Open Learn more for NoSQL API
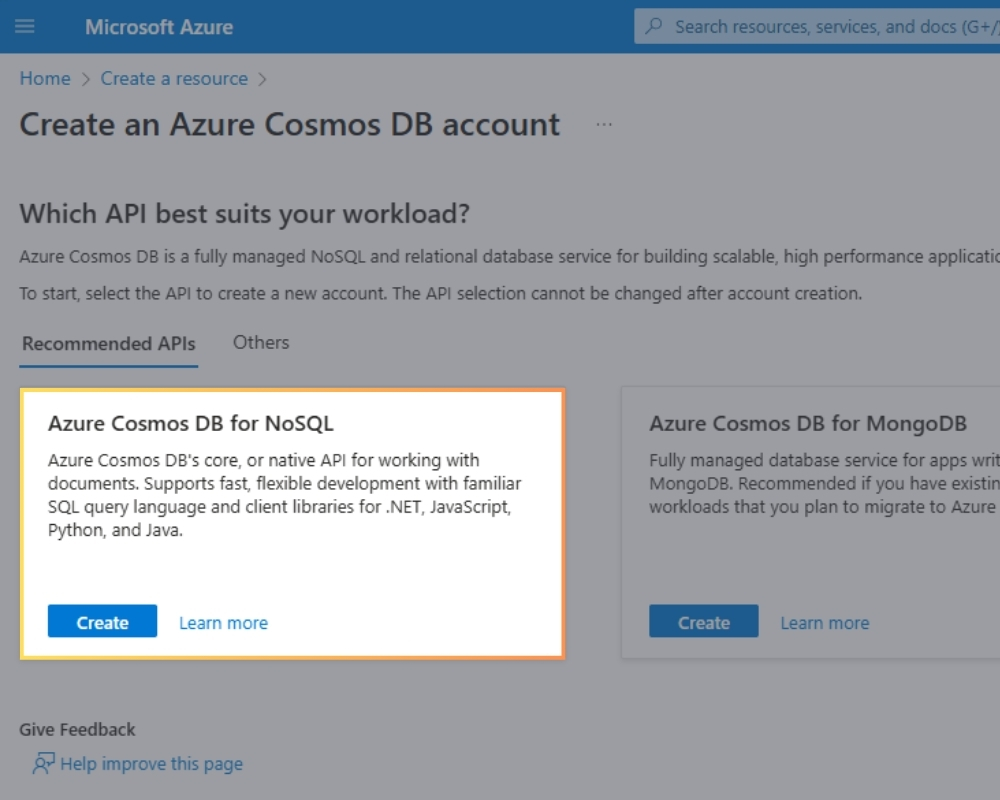The image size is (1000, 800). pos(223,623)
